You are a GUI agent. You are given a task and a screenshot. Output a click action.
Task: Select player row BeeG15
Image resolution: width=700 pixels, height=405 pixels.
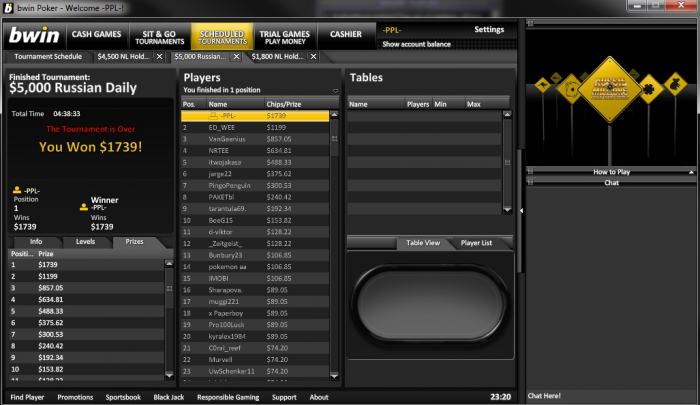[255, 220]
